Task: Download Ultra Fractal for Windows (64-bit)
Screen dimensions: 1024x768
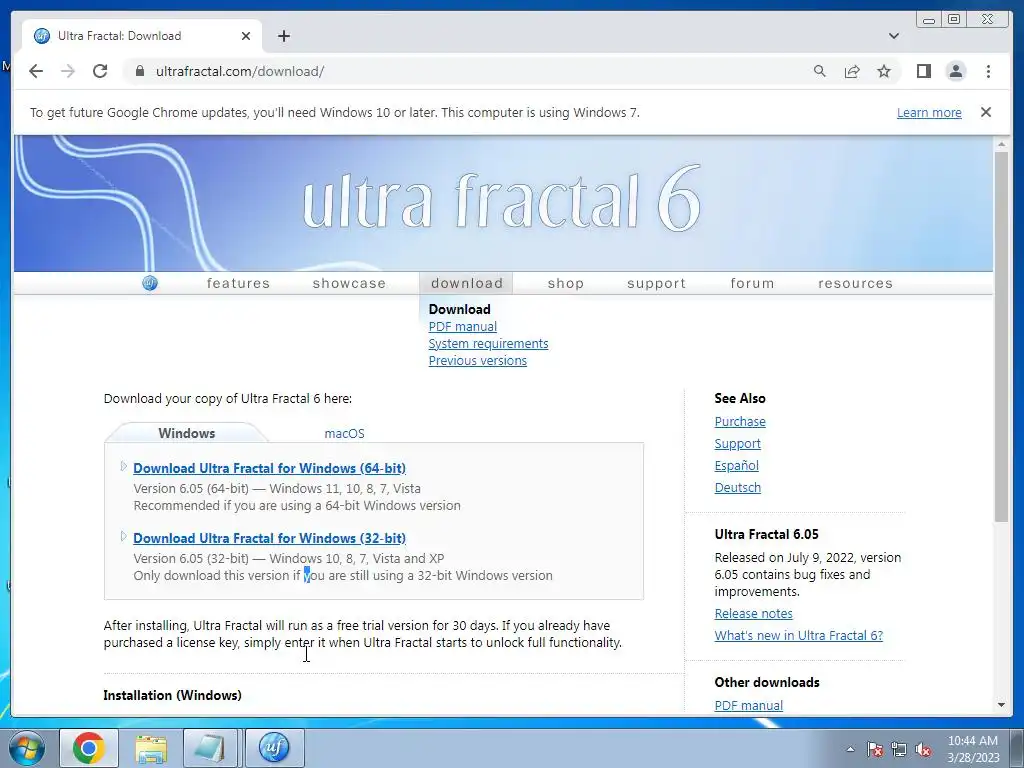Action: point(269,468)
